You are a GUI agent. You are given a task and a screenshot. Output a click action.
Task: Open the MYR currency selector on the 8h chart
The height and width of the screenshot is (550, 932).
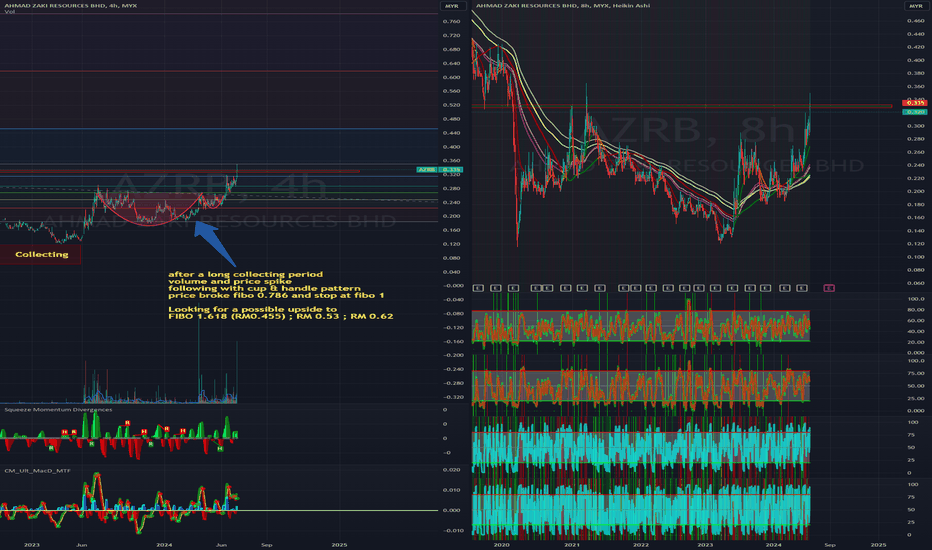(x=916, y=6)
